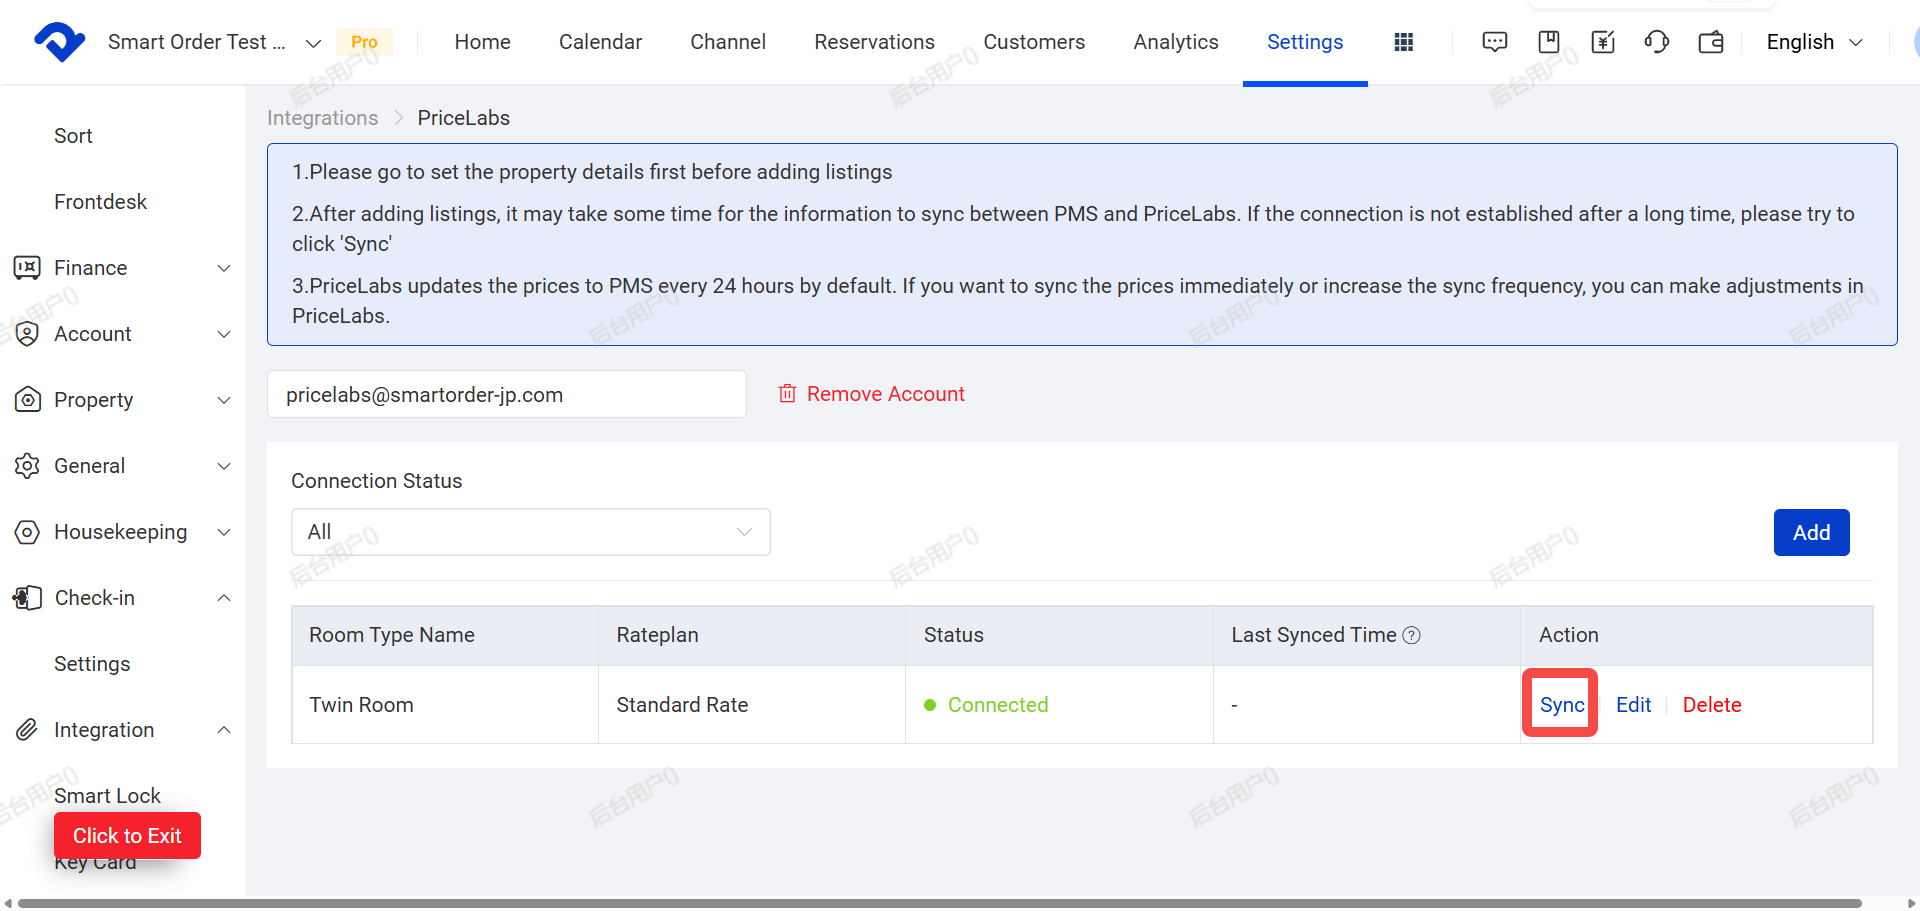
Task: Click the Rateplan column header
Action: click(752, 636)
